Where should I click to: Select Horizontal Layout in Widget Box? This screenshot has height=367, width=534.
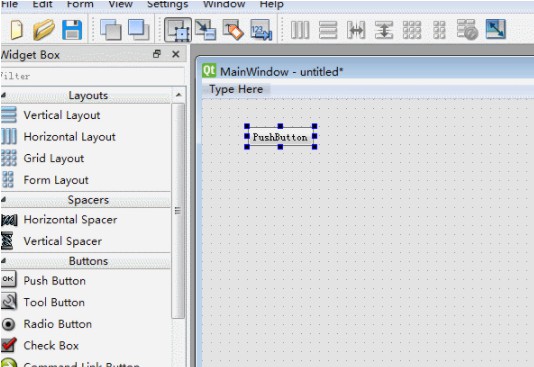tap(85, 137)
